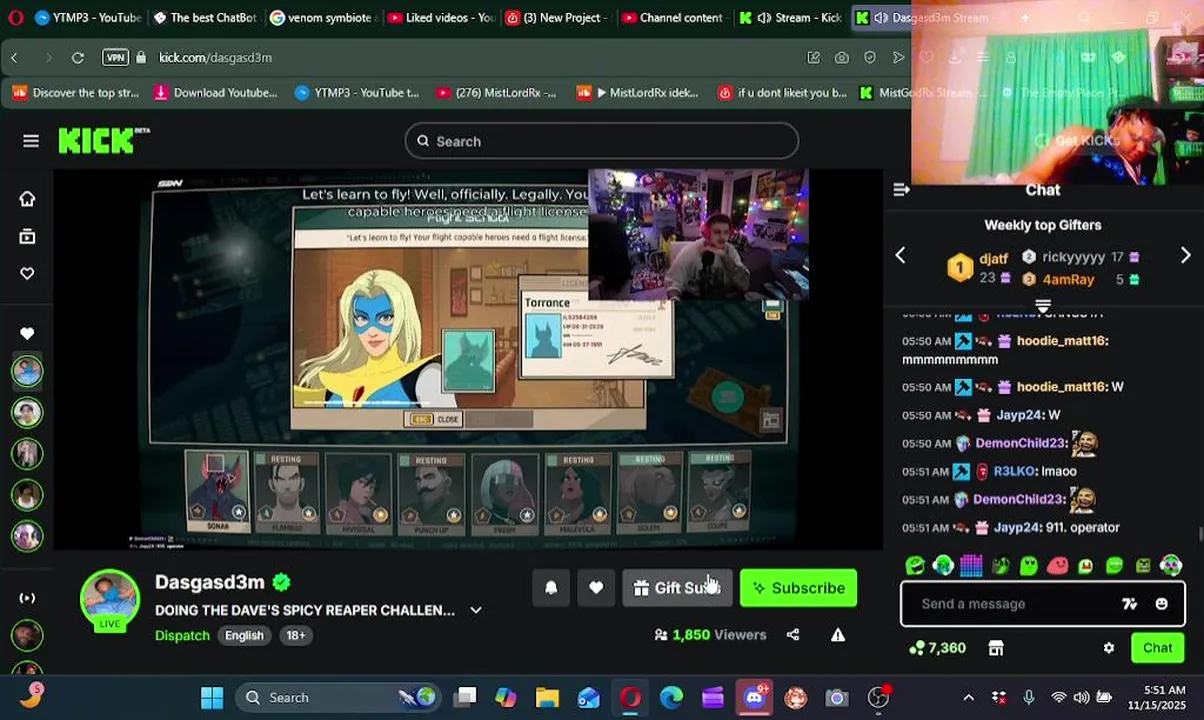1204x720 pixels.
Task: Insert the pink blob emote
Action: [x=1057, y=566]
